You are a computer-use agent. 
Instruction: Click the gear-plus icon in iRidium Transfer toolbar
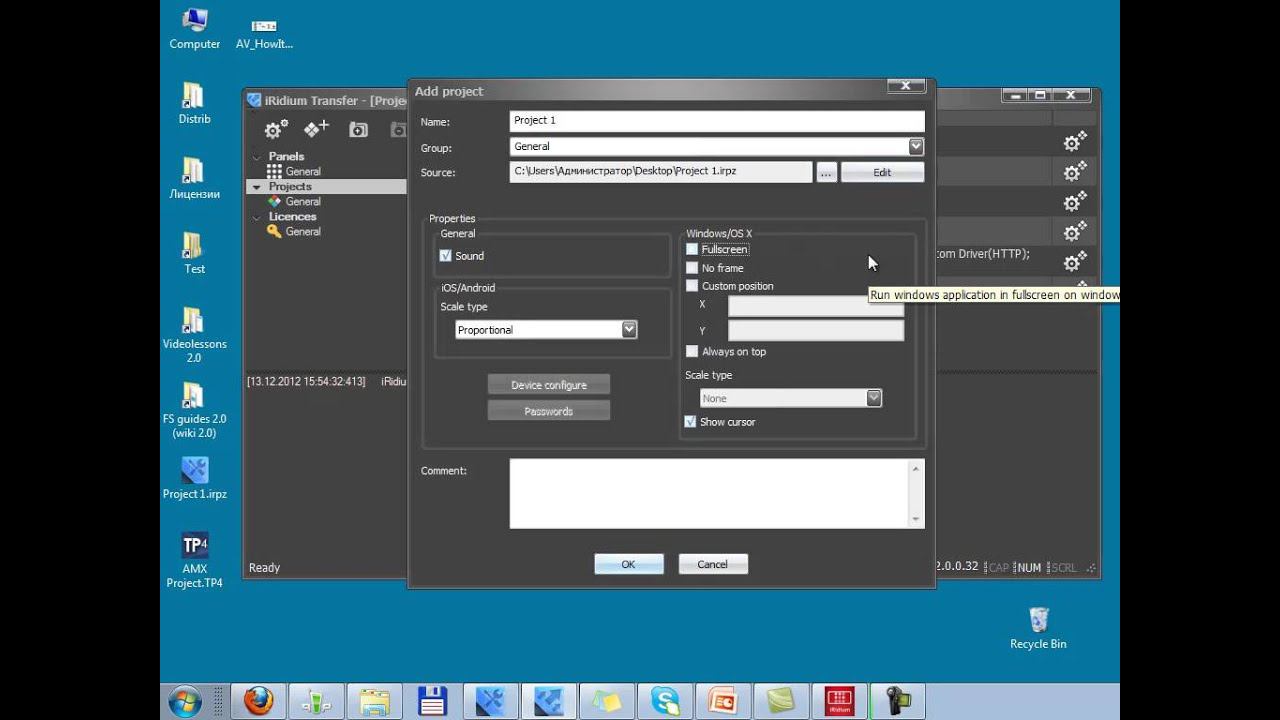276,129
